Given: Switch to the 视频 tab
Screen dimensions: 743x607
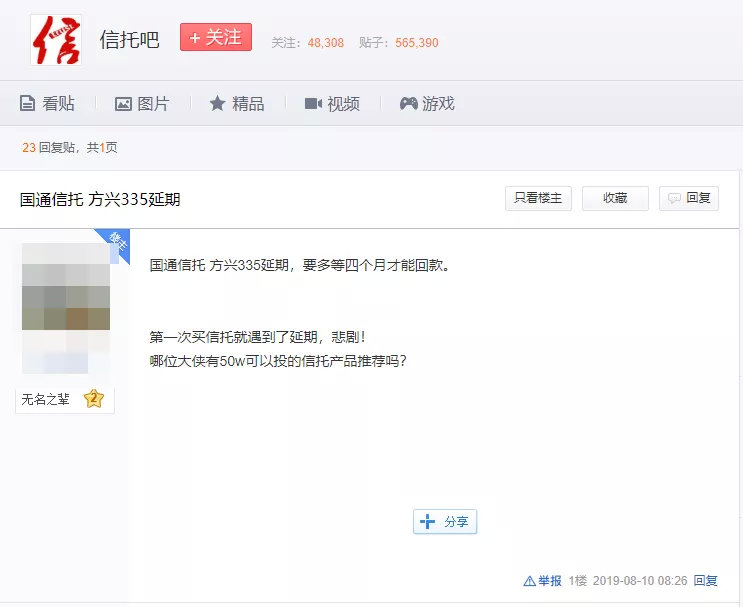Looking at the screenshot, I should pos(332,103).
